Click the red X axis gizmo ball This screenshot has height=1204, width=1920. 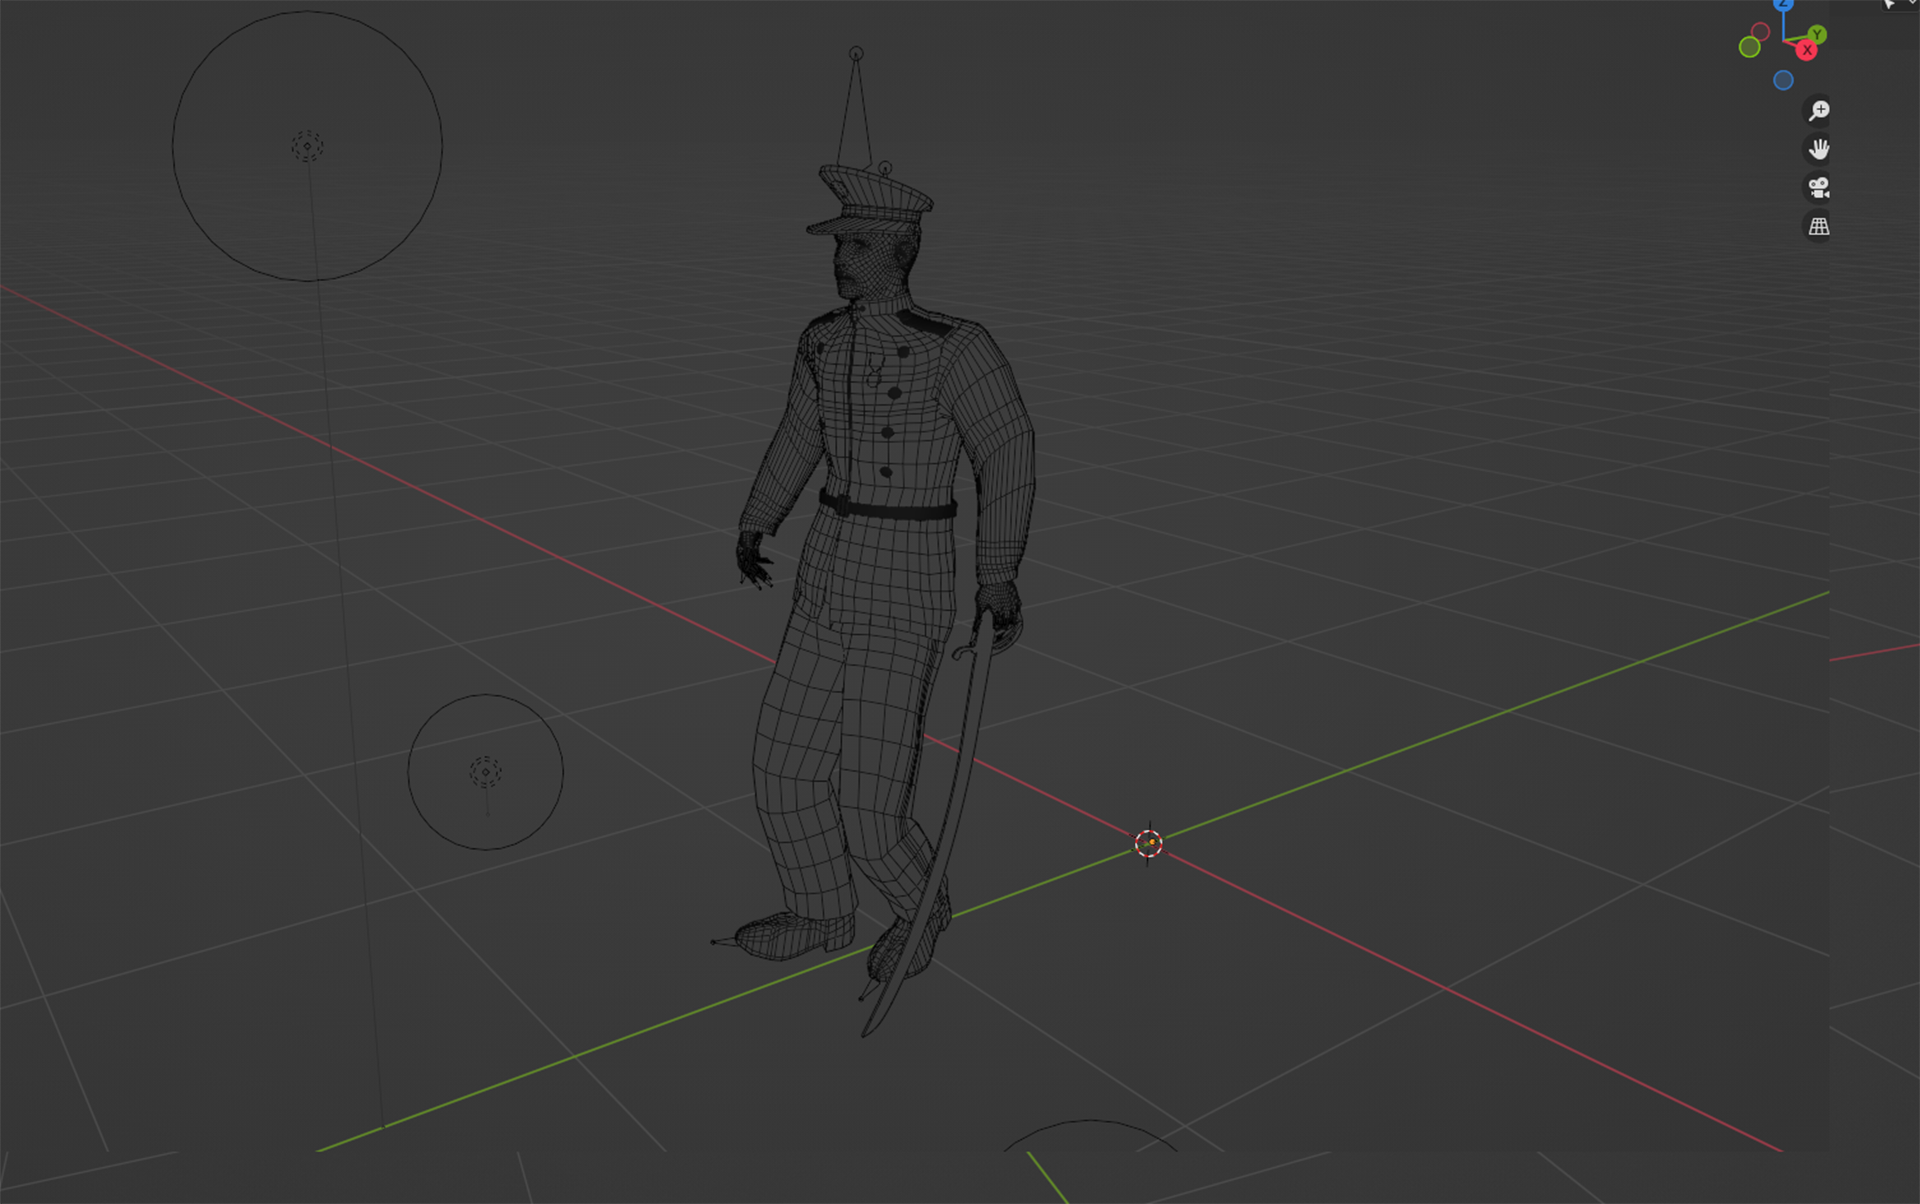[x=1806, y=50]
